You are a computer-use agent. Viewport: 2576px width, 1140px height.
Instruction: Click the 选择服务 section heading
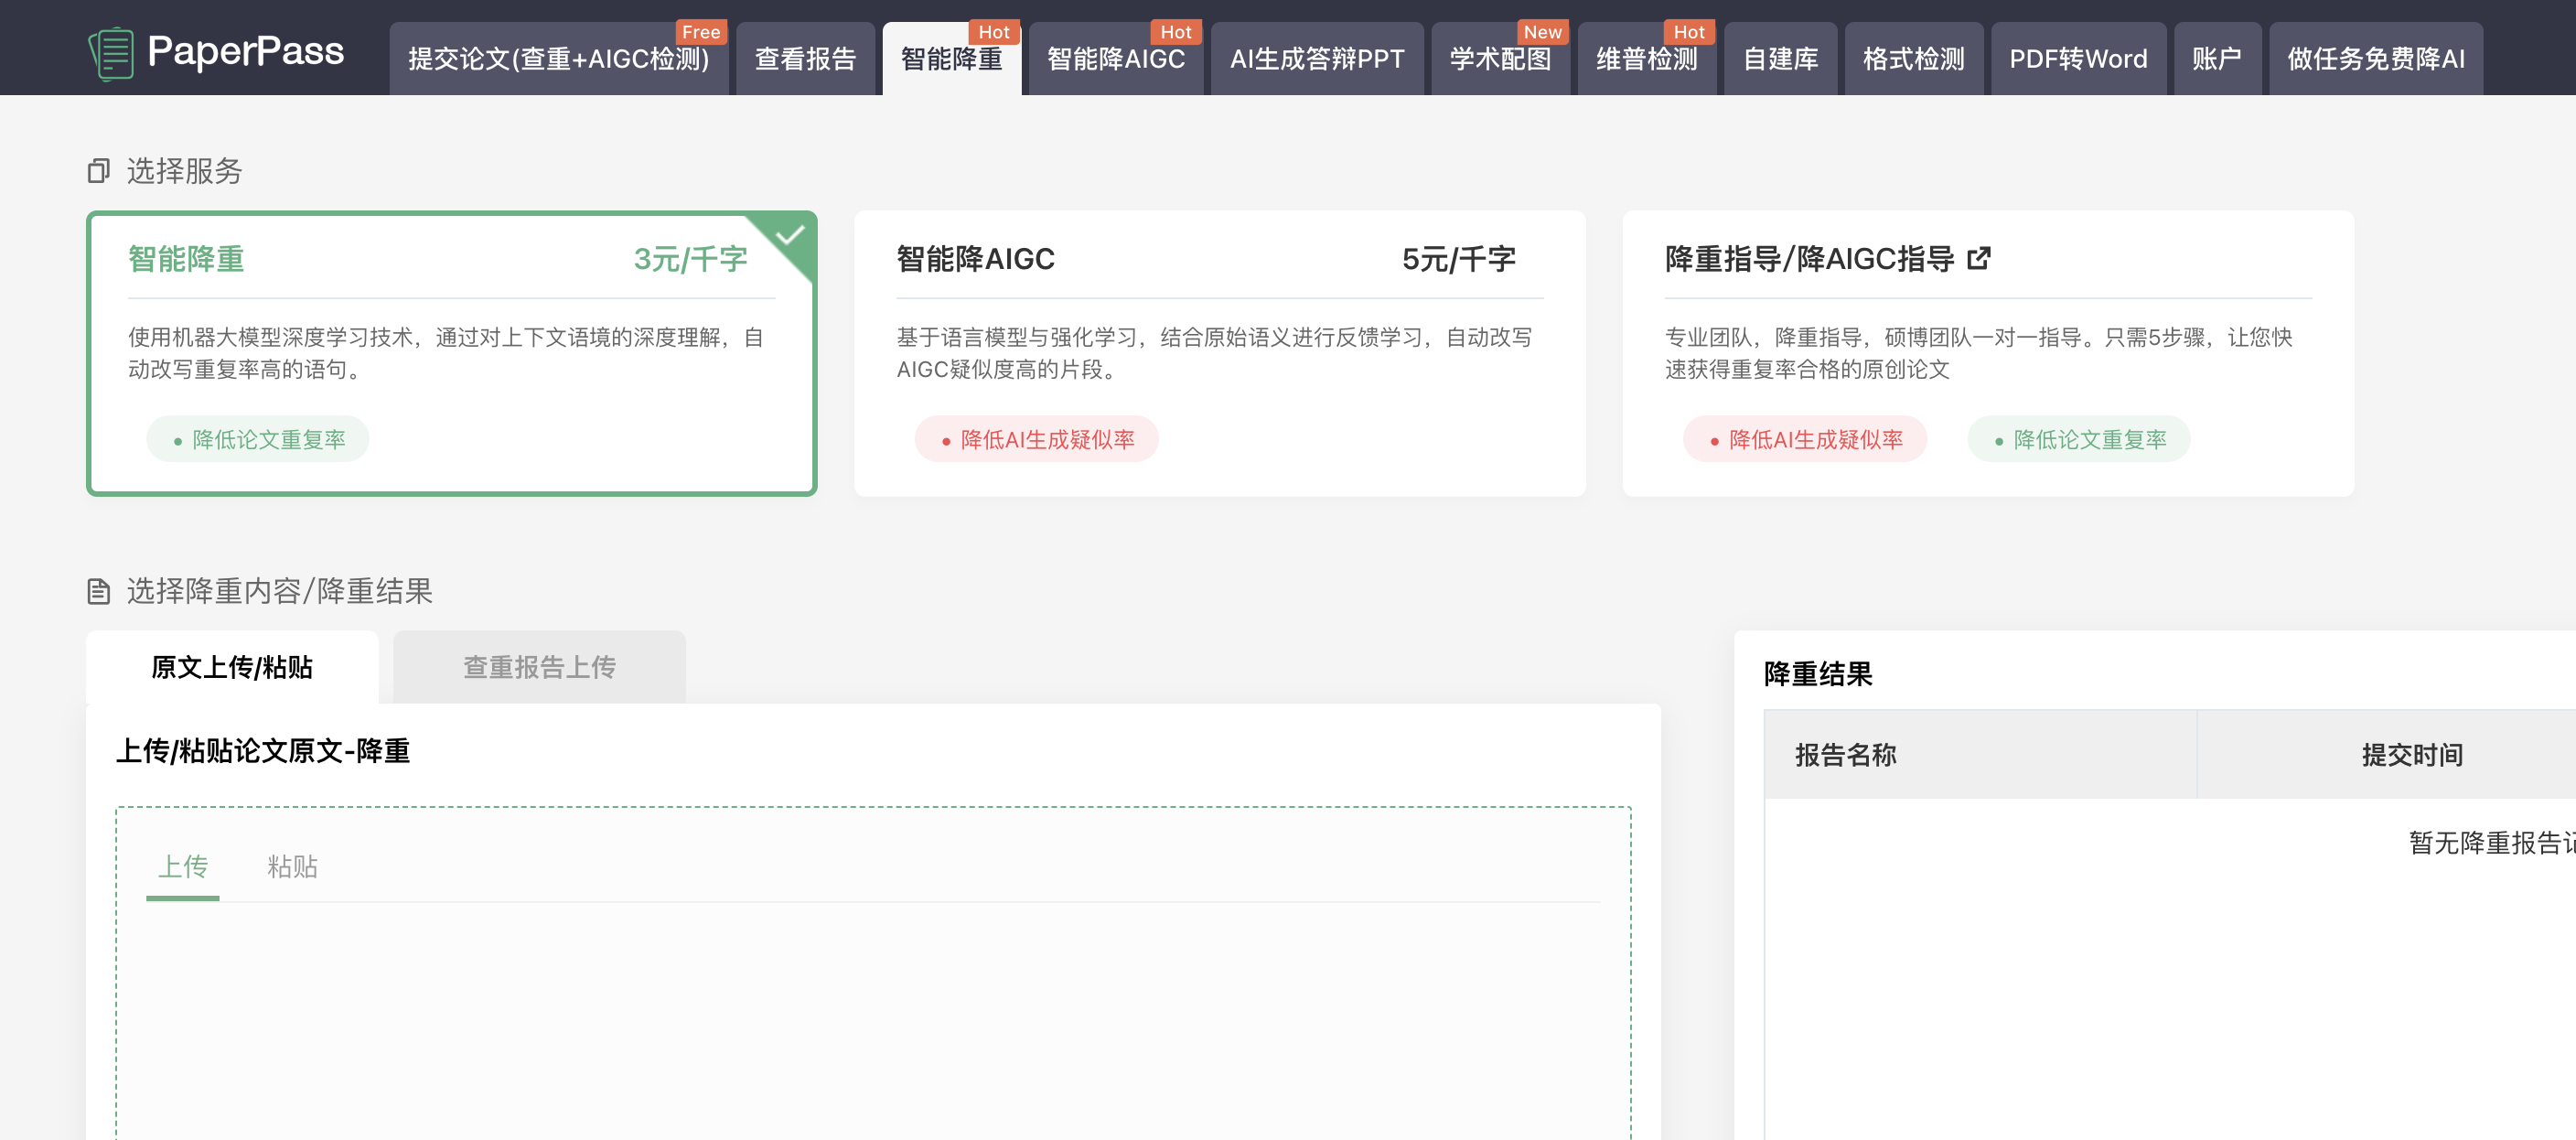coord(185,171)
